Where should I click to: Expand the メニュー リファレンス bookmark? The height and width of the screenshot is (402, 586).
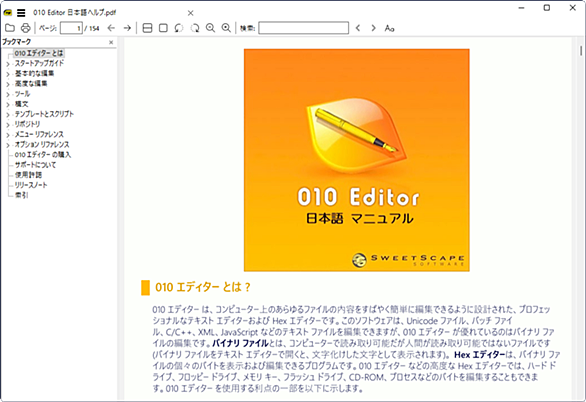tap(8, 135)
